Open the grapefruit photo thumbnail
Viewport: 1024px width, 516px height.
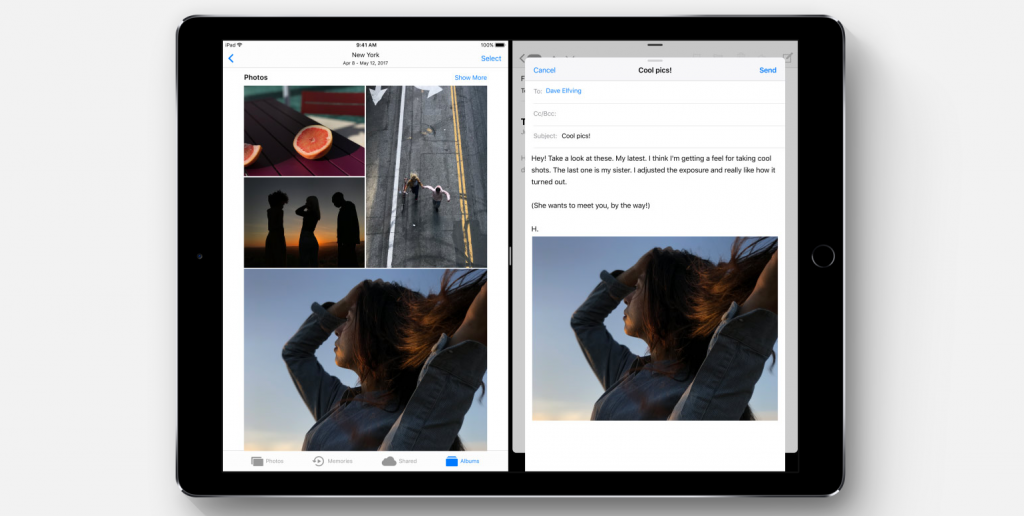pyautogui.click(x=304, y=131)
